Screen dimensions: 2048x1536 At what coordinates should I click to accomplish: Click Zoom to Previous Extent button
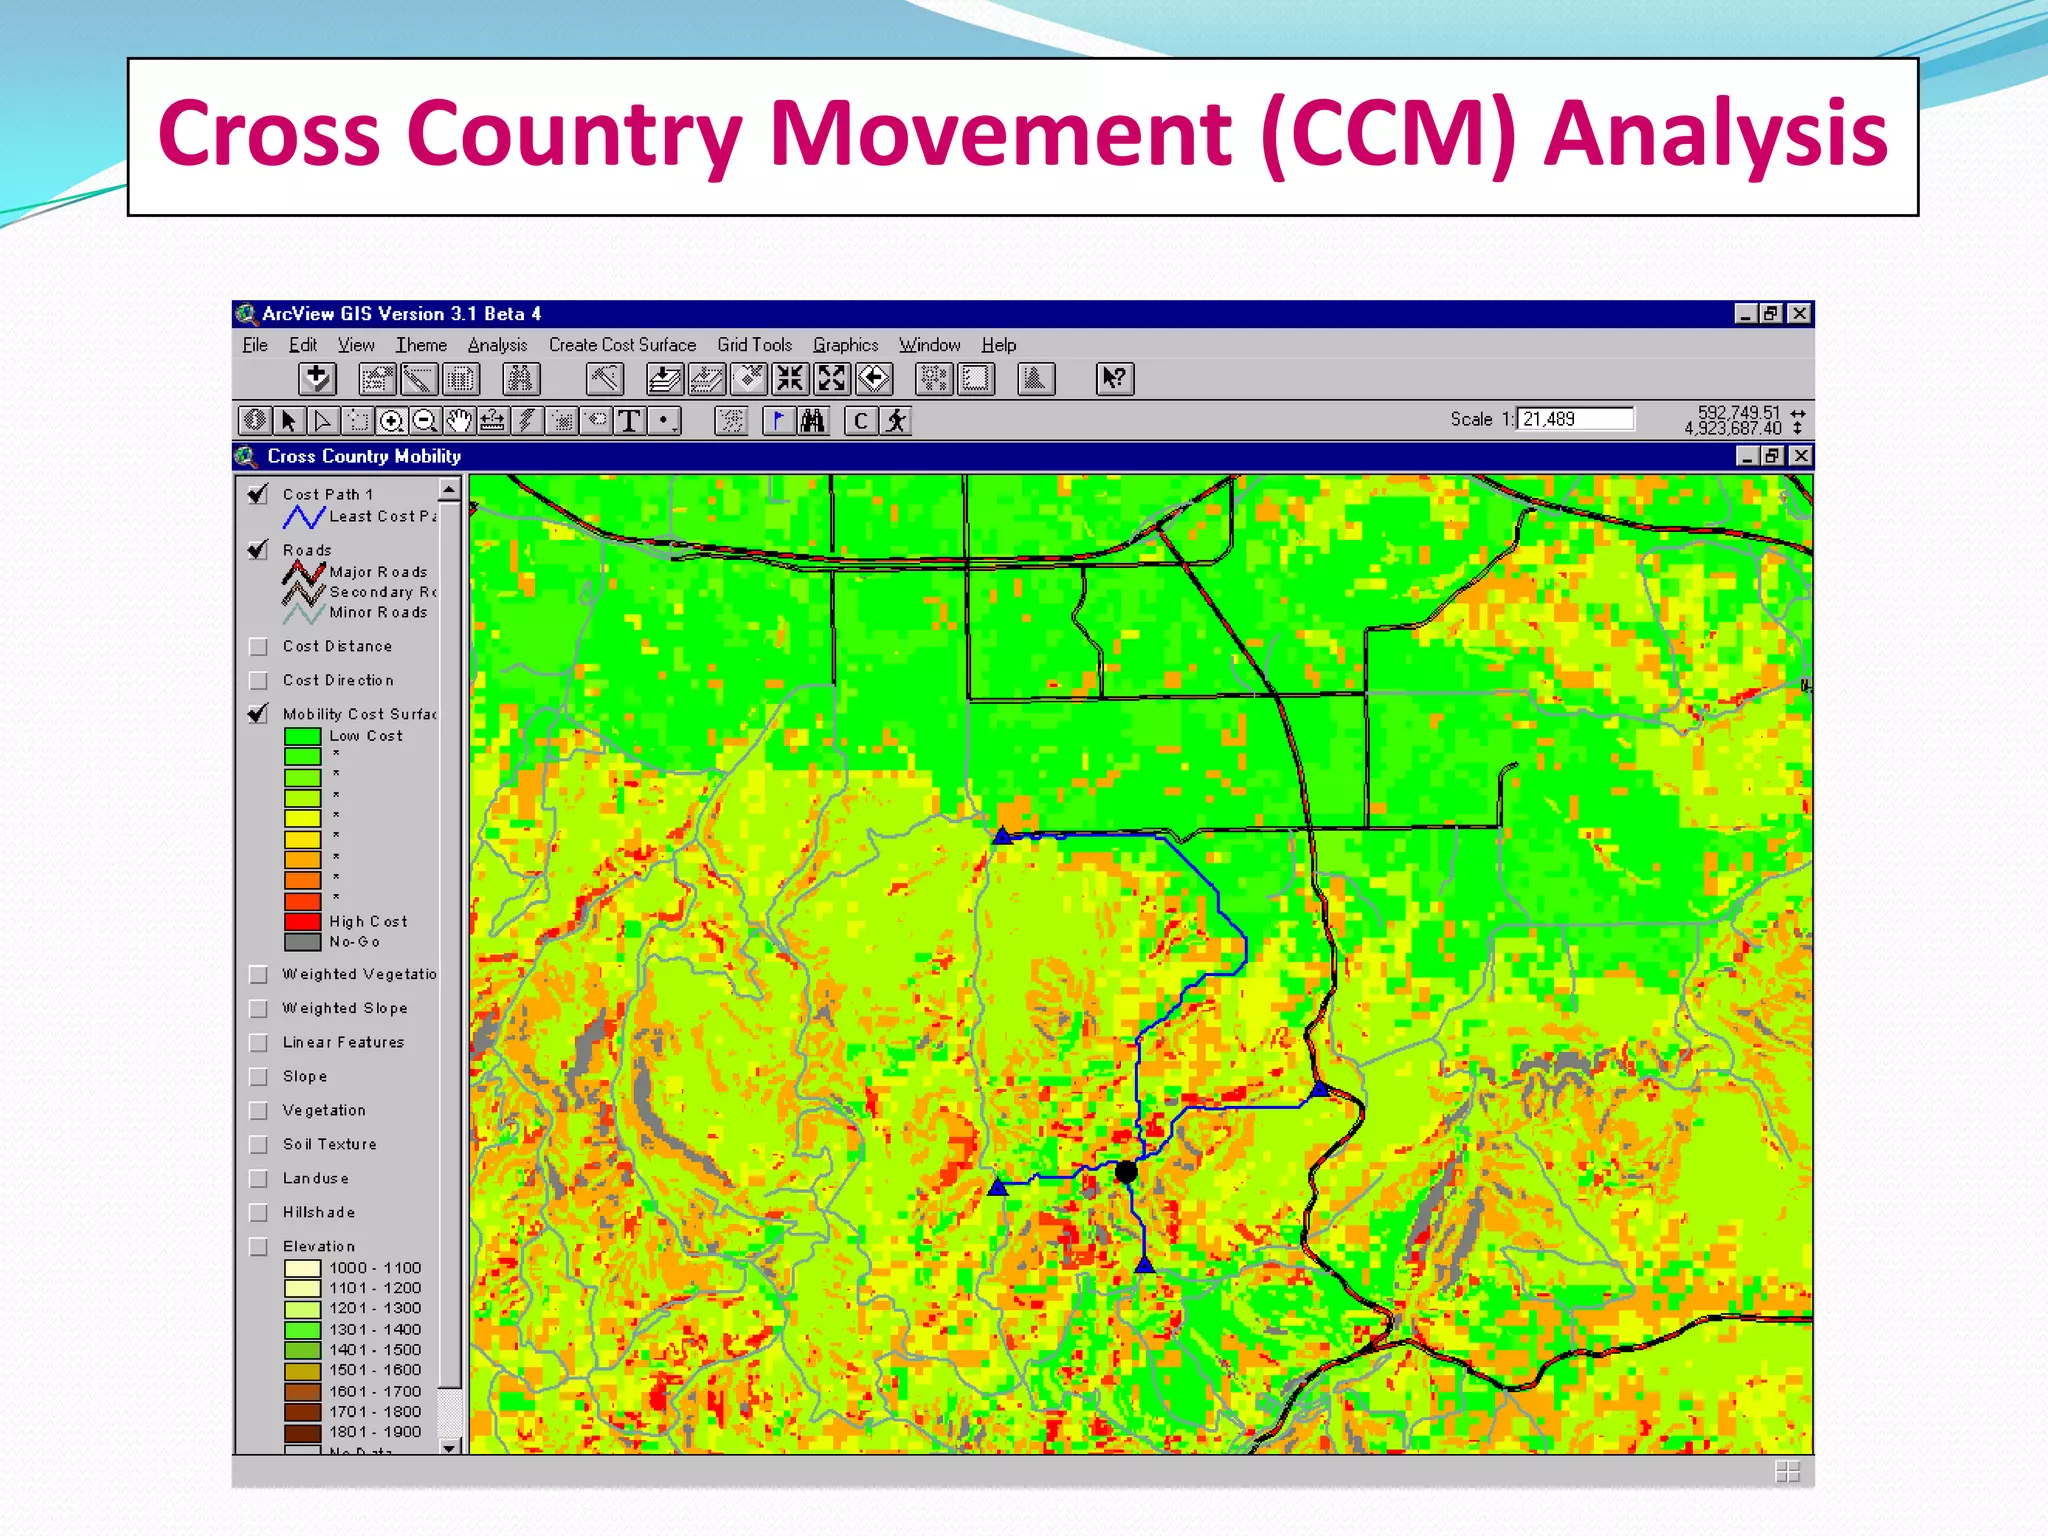874,379
